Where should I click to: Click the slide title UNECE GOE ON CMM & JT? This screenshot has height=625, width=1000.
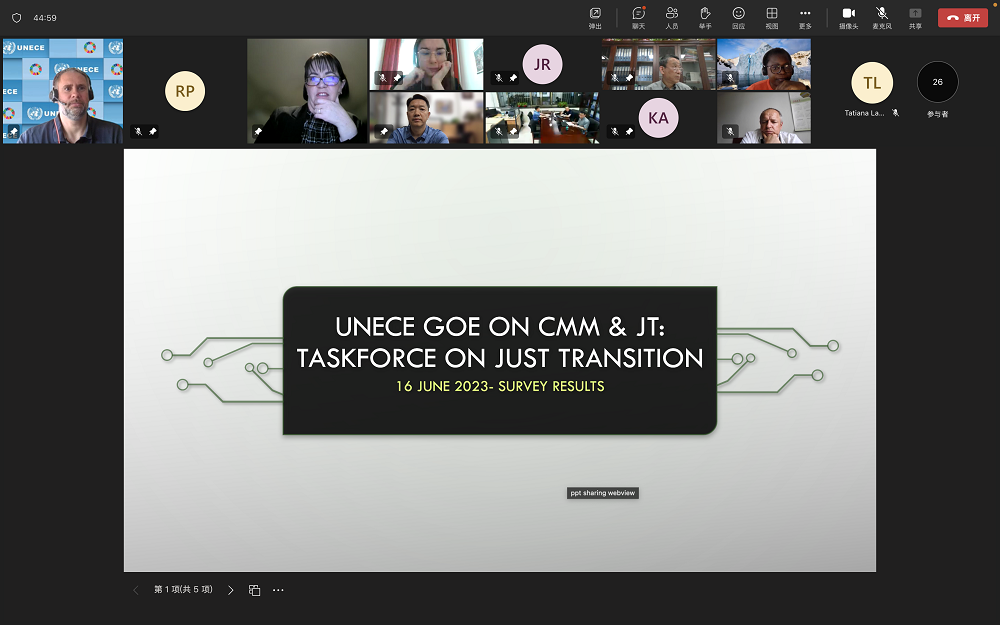pyautogui.click(x=500, y=327)
